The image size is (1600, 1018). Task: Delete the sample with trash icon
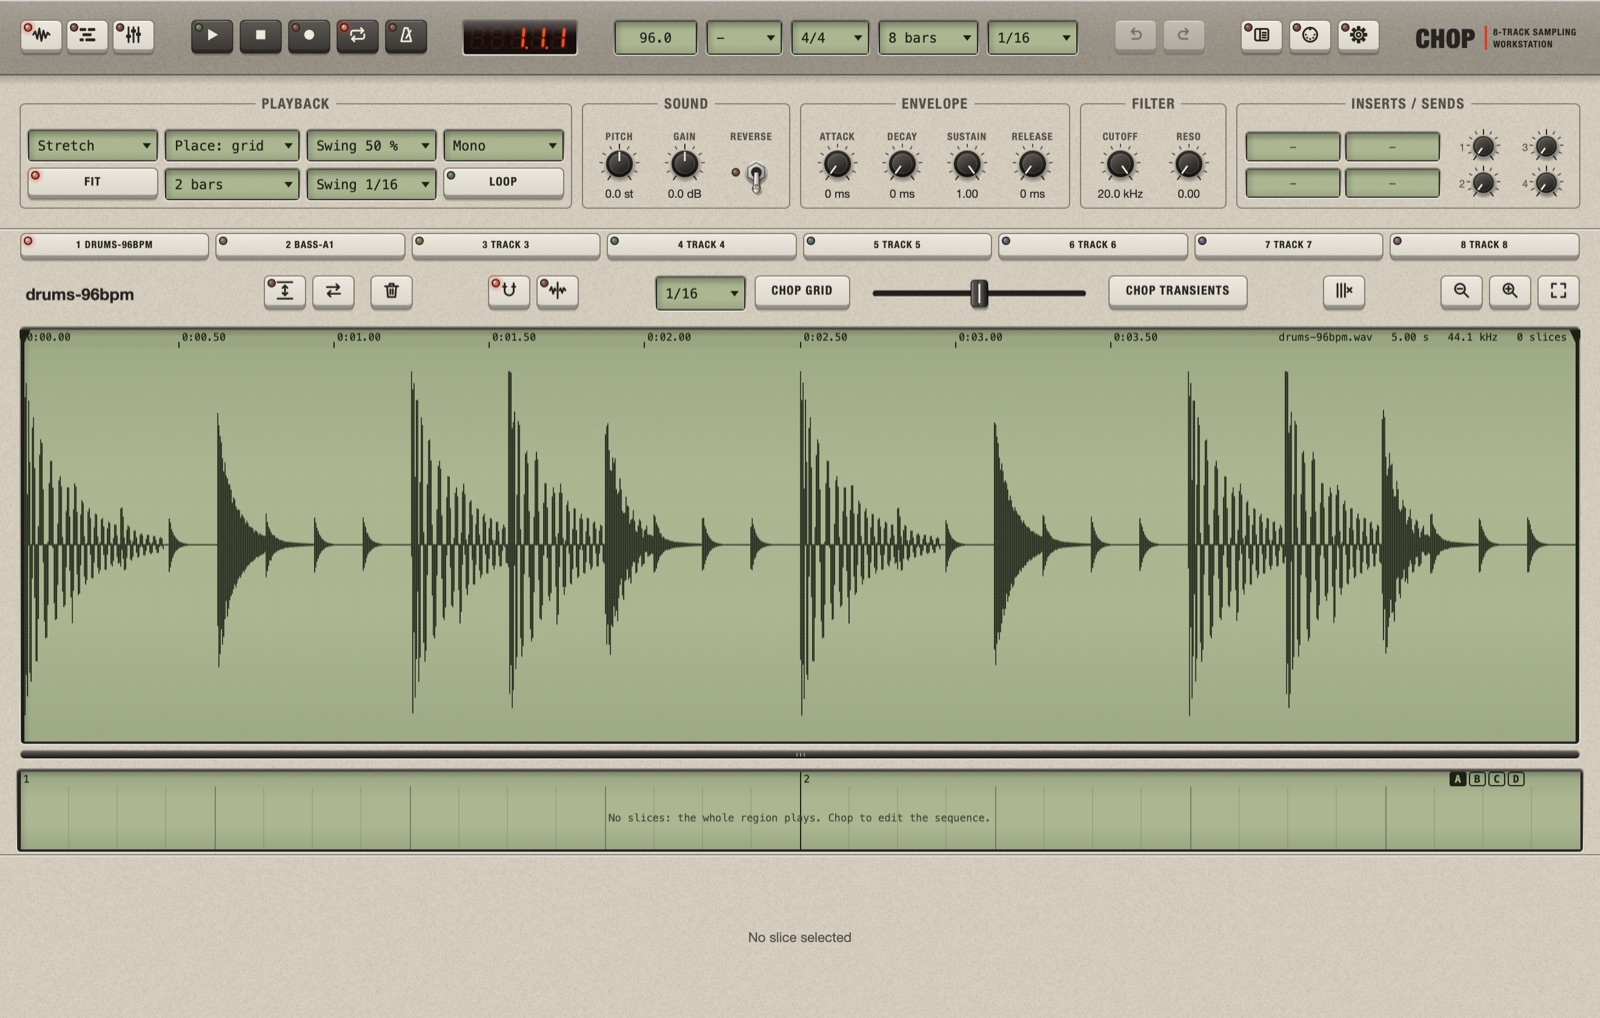click(x=391, y=291)
